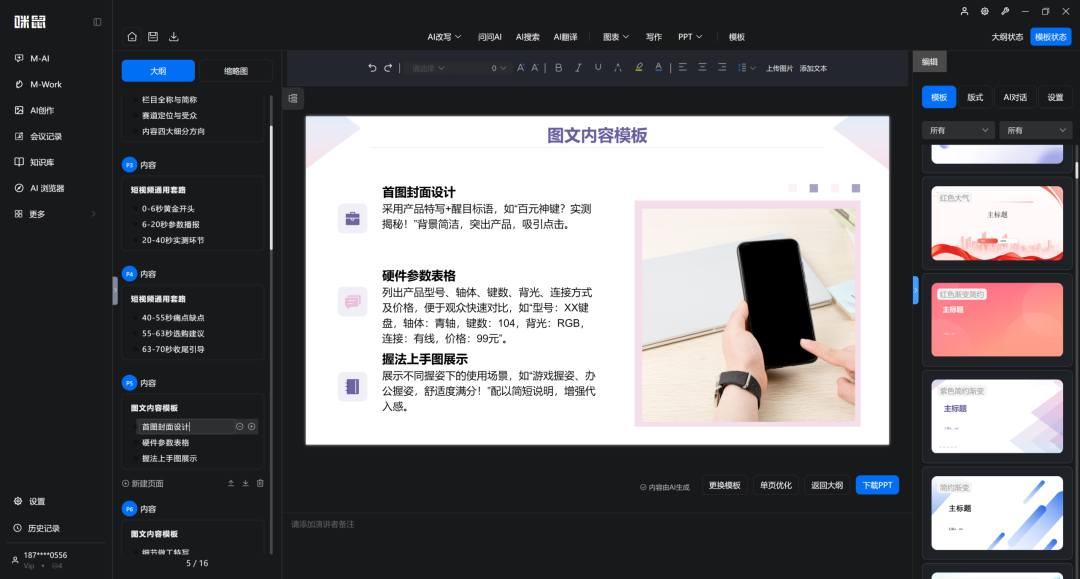The width and height of the screenshot is (1080, 579).
Task: Pick text highlight color
Action: (638, 67)
